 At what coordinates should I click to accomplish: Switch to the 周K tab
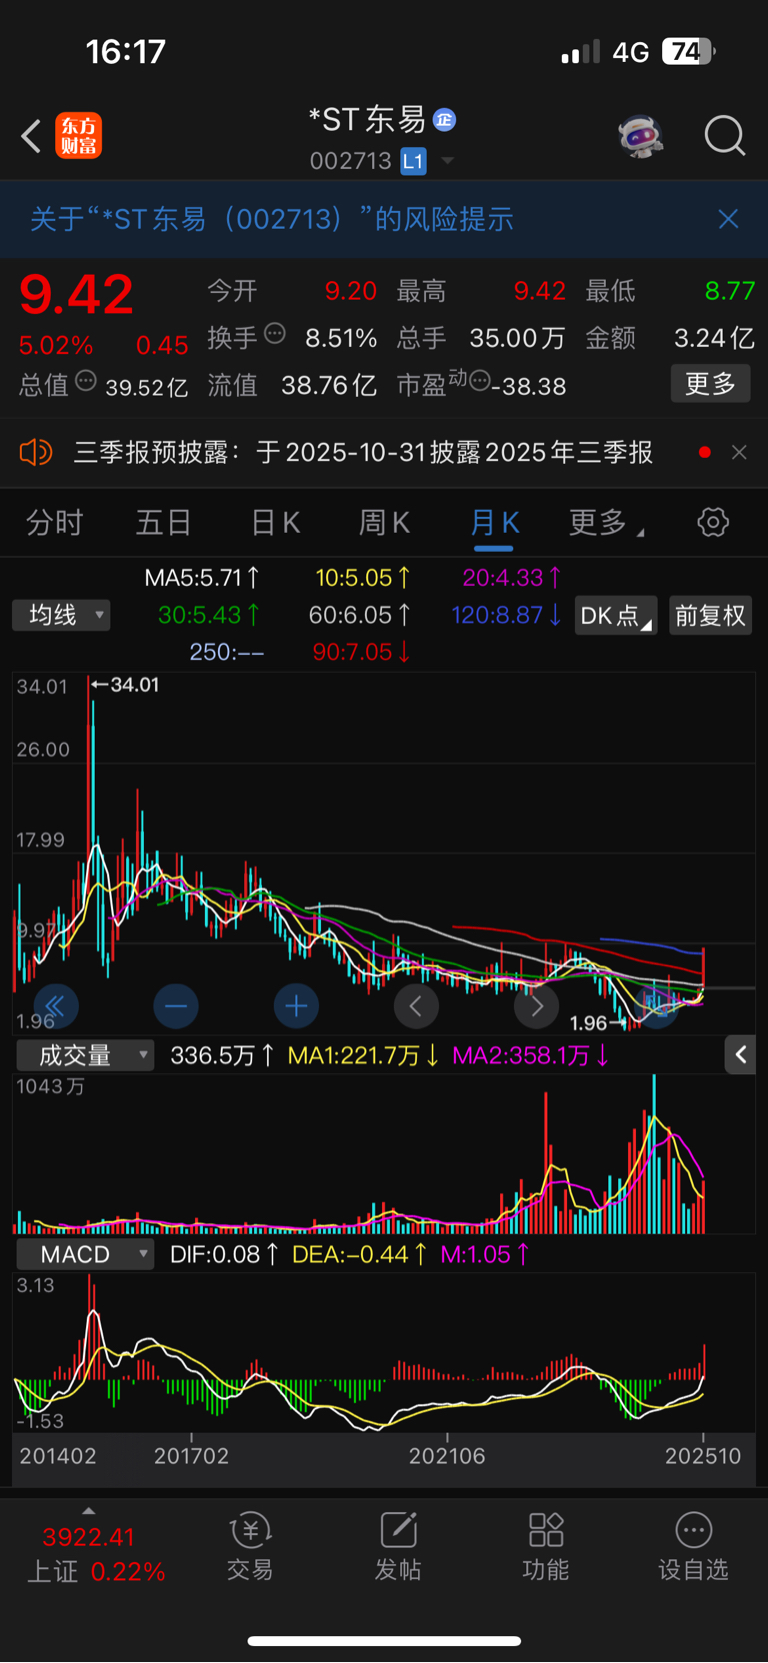pyautogui.click(x=384, y=522)
